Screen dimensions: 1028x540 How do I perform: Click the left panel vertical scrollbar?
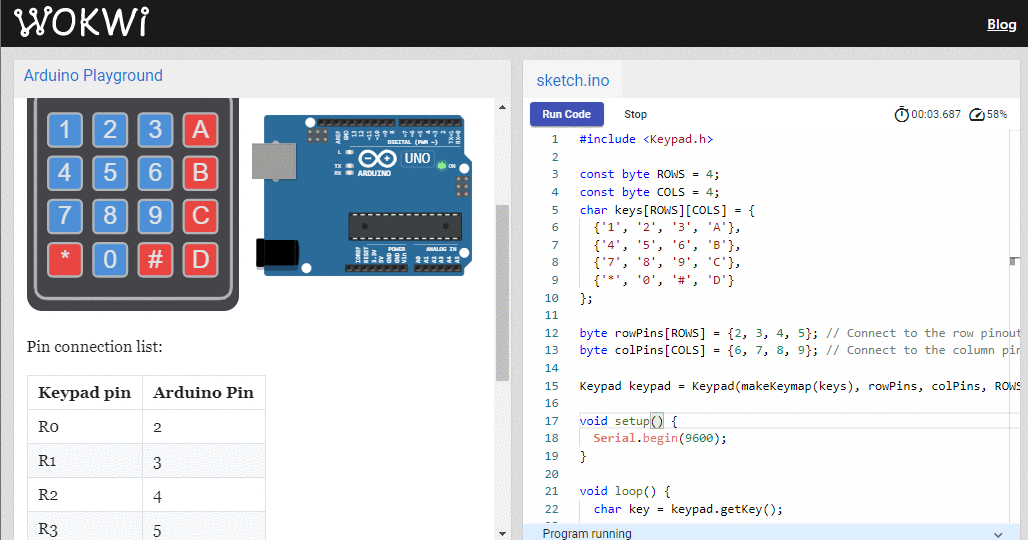pyautogui.click(x=502, y=290)
